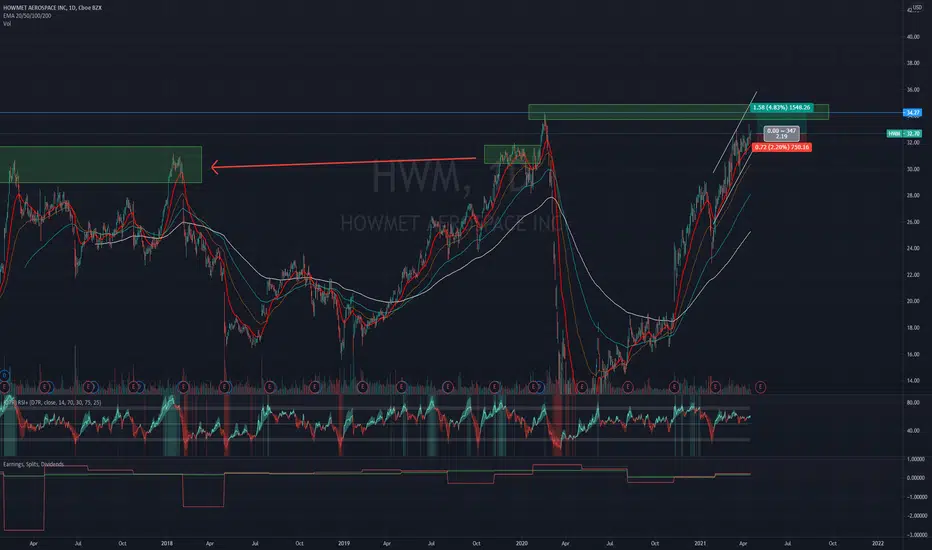Click the 20.00 price axis label
932x550 pixels.
pos(912,301)
